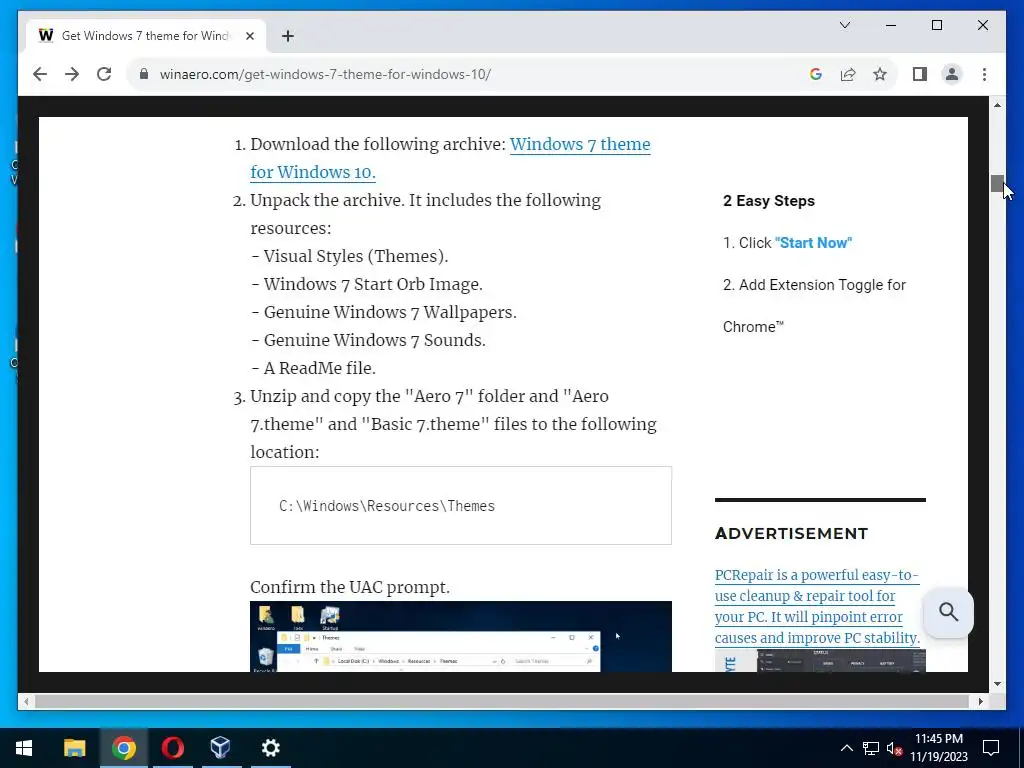Open File Explorer from taskbar
This screenshot has width=1024, height=768.
74,748
